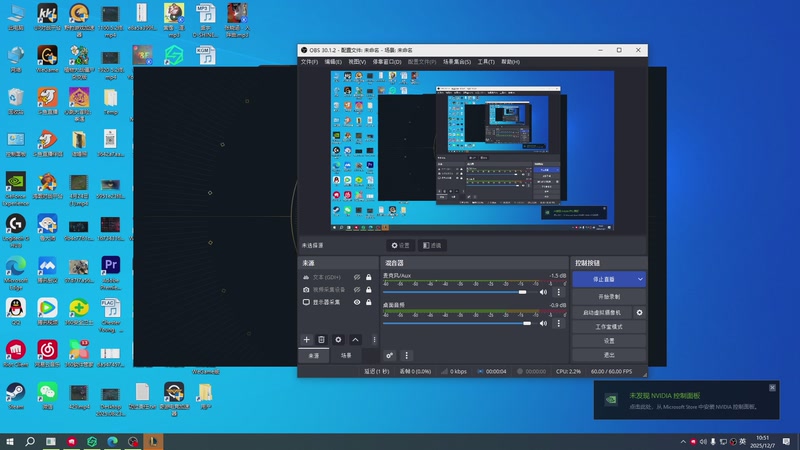
Task: Click the League of Legends taskbar icon
Action: pos(153,441)
